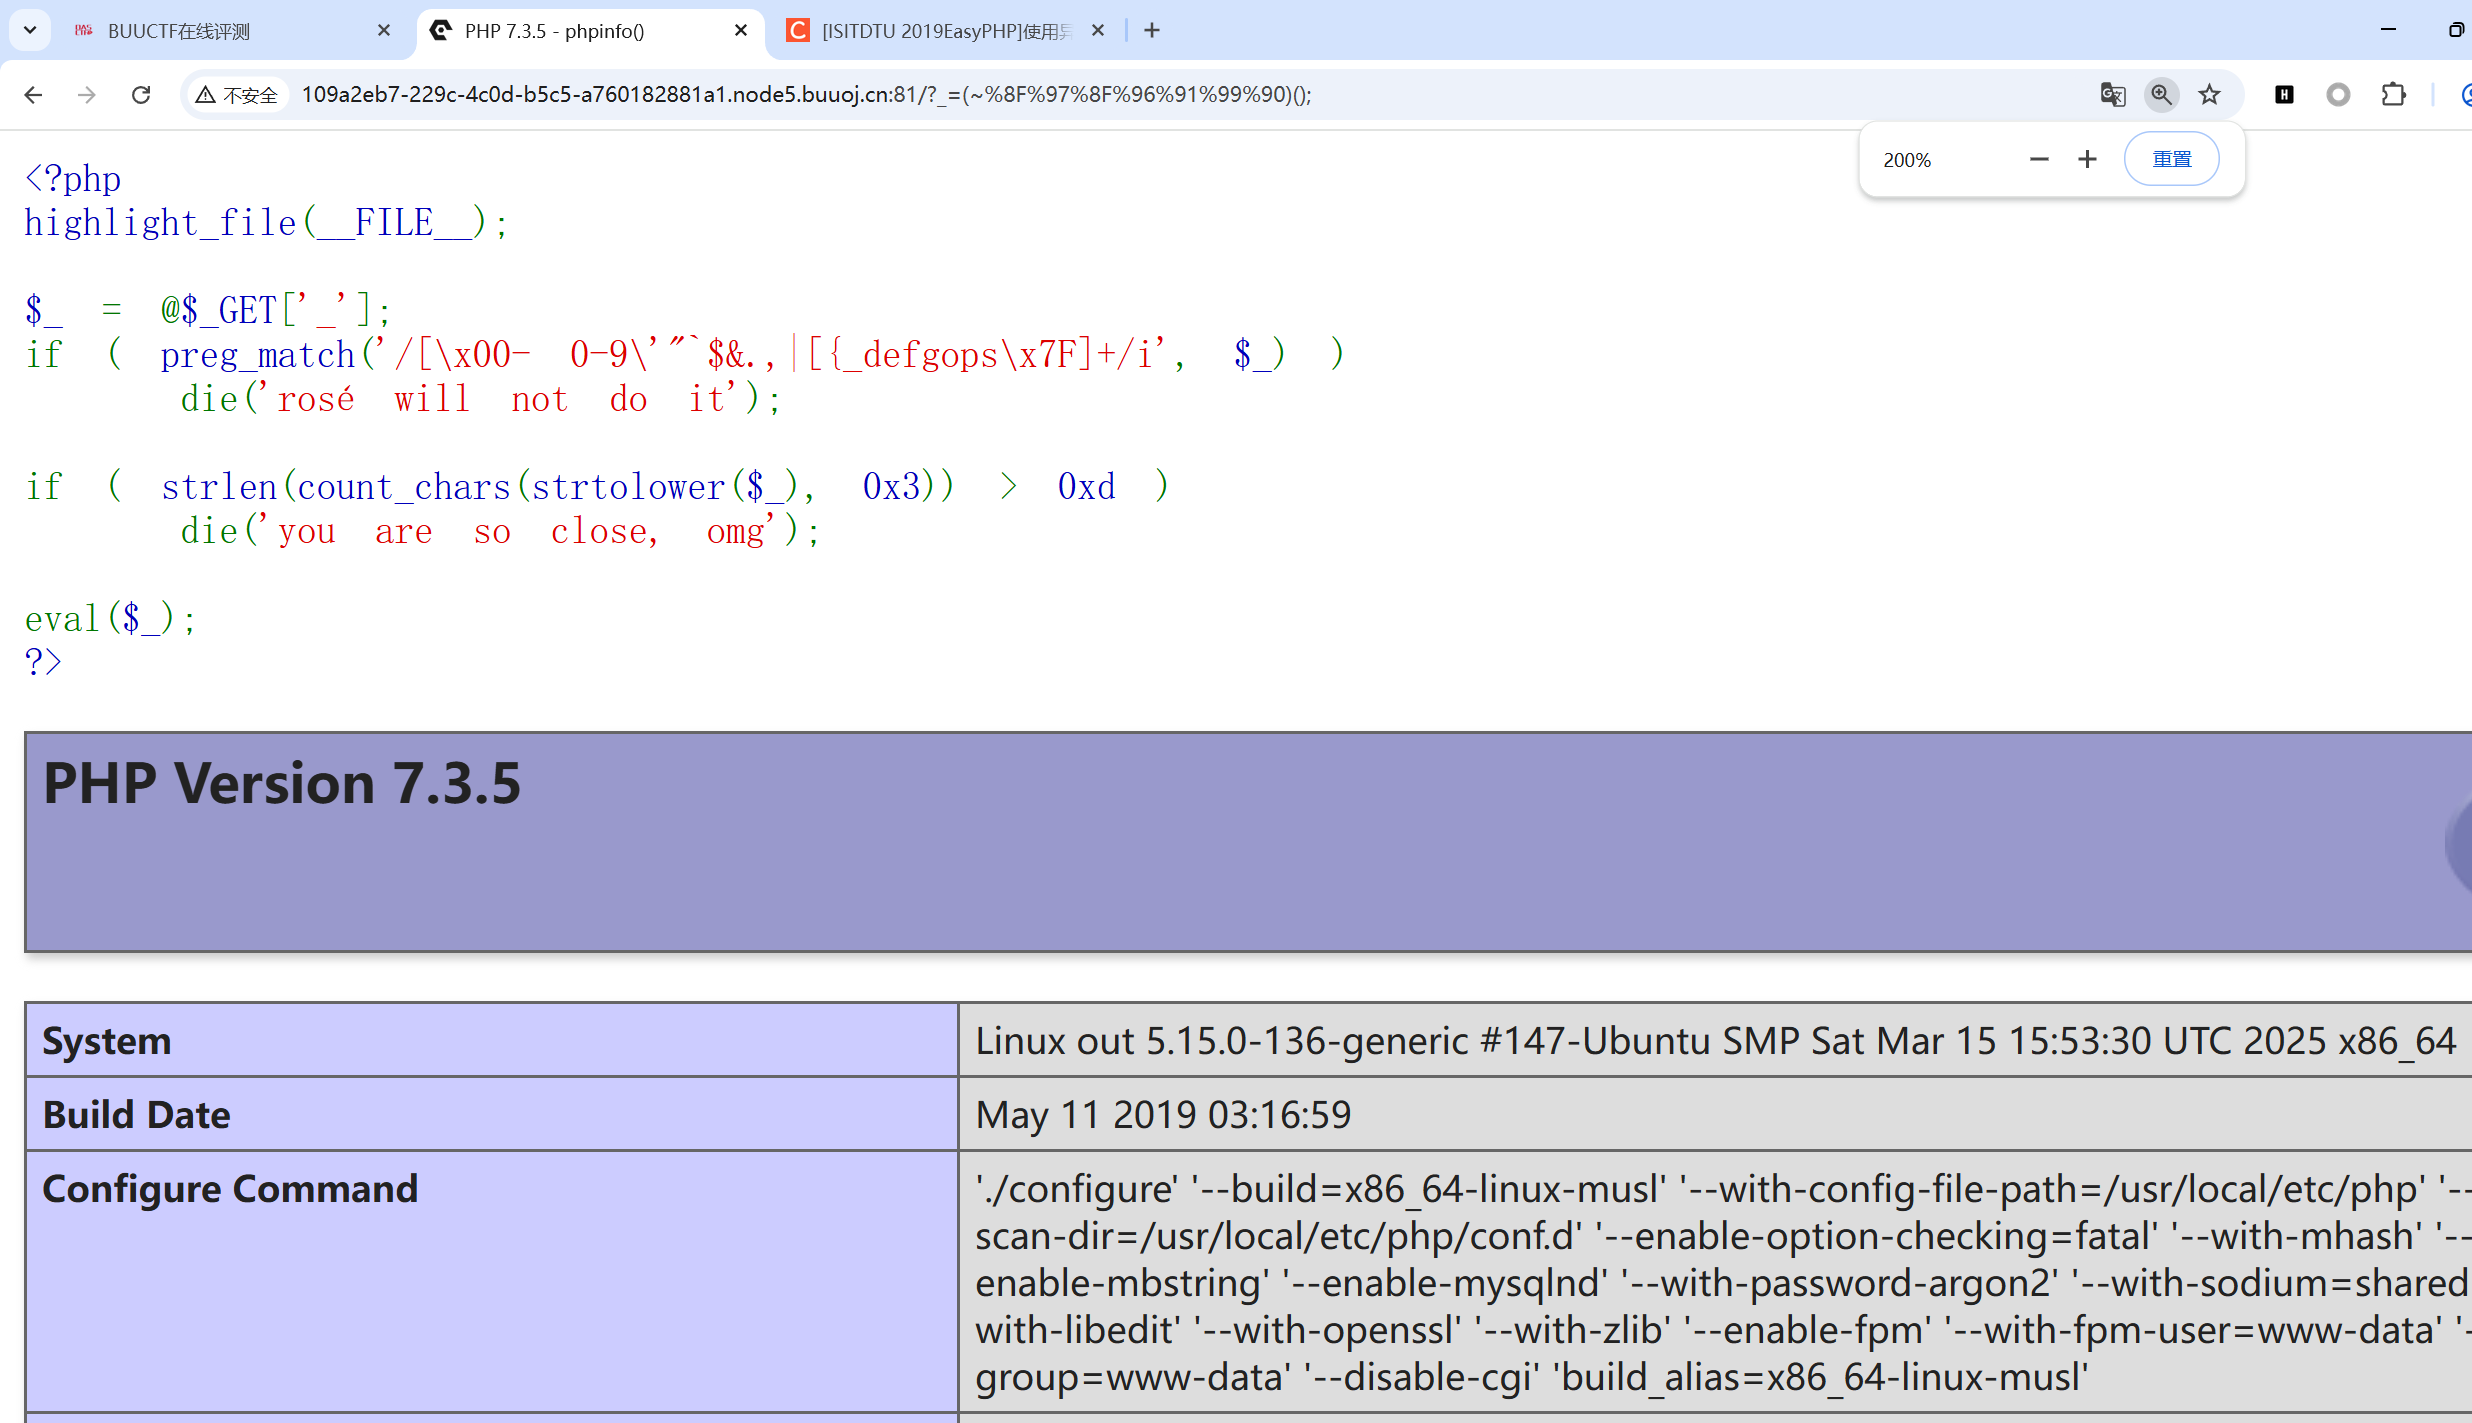Image resolution: width=2472 pixels, height=1423 pixels.
Task: Bookmark this page with the star
Action: tap(2209, 94)
